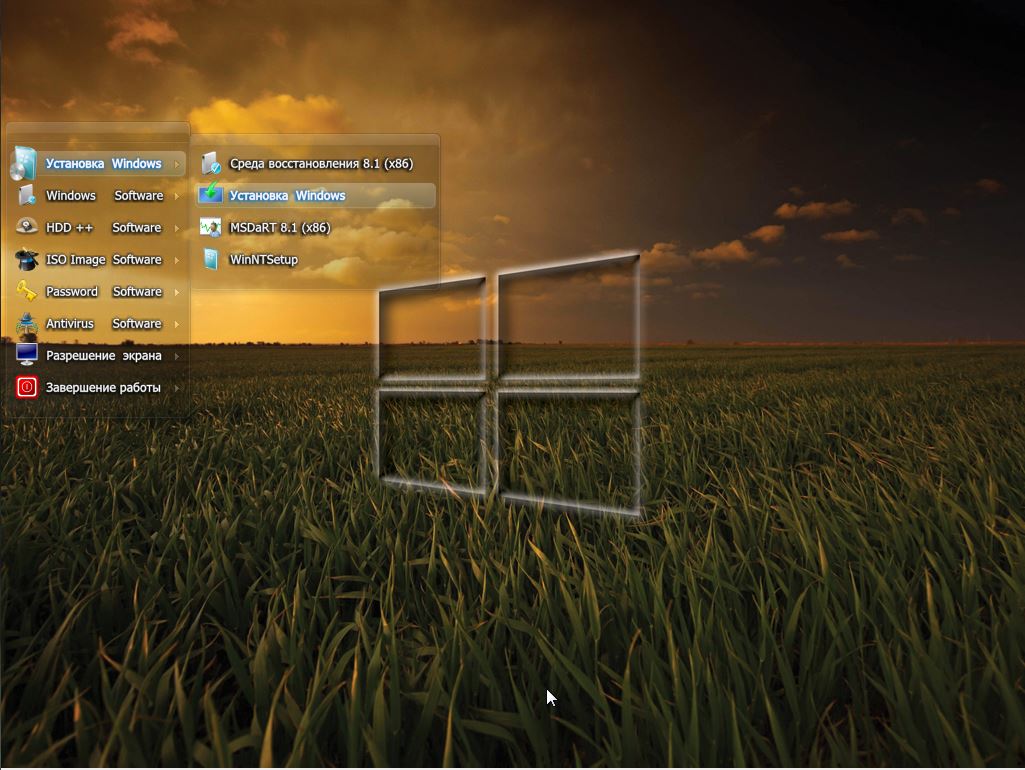
Task: Select highlighted Установка Windows submenu item
Action: click(x=315, y=195)
